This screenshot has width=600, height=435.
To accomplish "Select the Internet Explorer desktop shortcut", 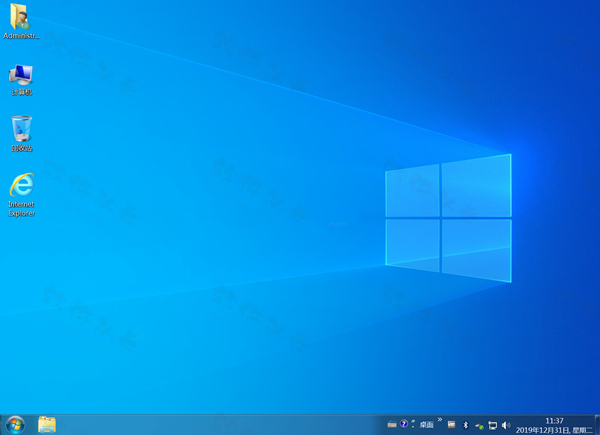I will (x=21, y=195).
